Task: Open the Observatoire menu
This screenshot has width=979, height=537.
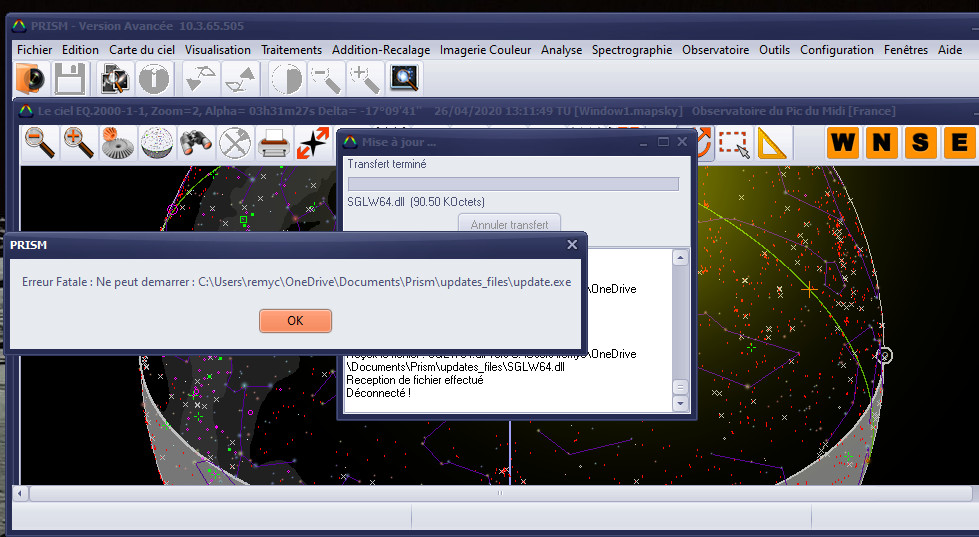Action: (x=715, y=49)
